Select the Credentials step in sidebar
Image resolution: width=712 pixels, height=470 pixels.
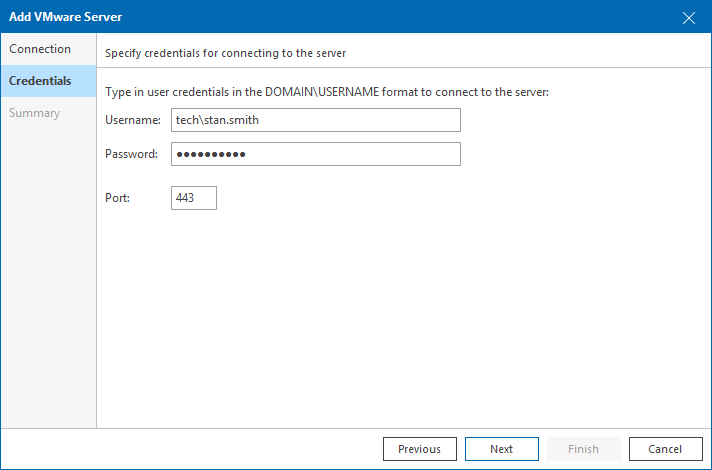[x=41, y=81]
